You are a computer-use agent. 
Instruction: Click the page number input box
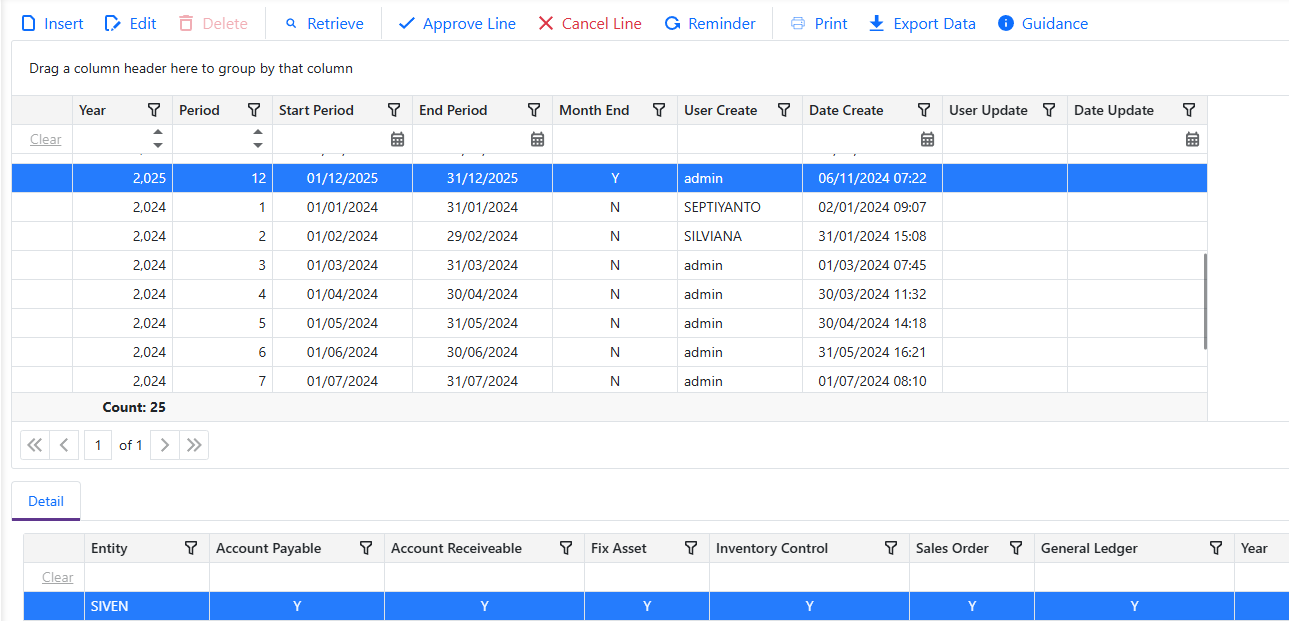click(x=97, y=445)
